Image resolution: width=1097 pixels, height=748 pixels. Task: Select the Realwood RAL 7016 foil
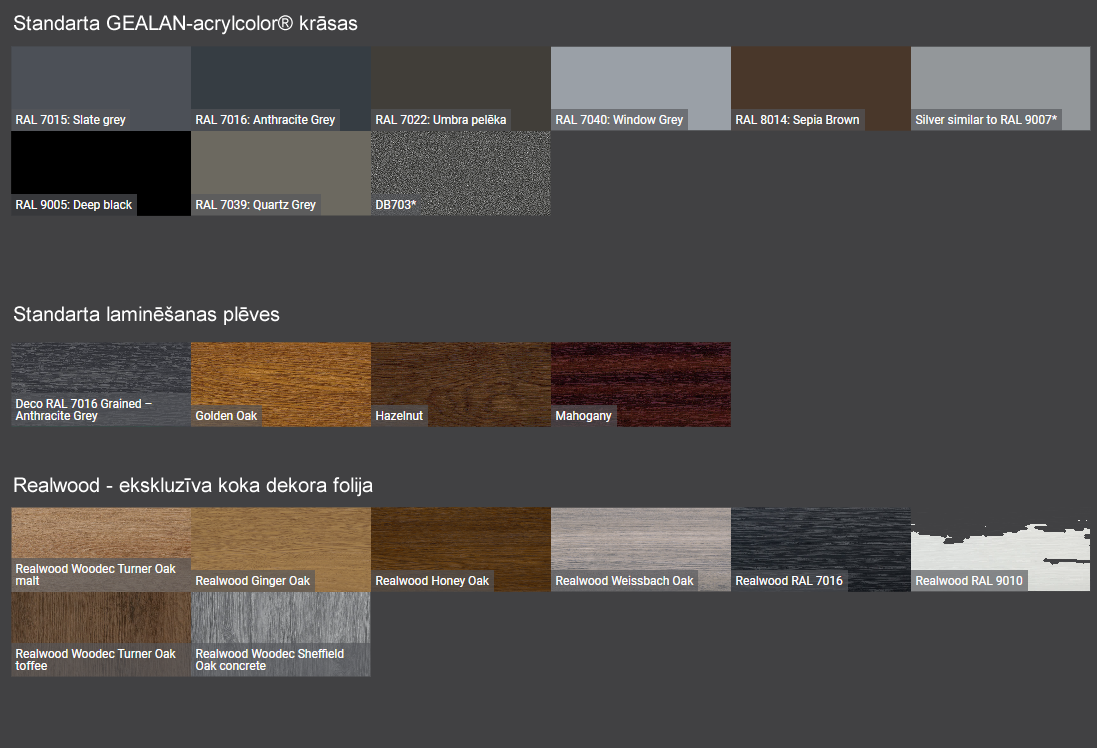click(821, 549)
